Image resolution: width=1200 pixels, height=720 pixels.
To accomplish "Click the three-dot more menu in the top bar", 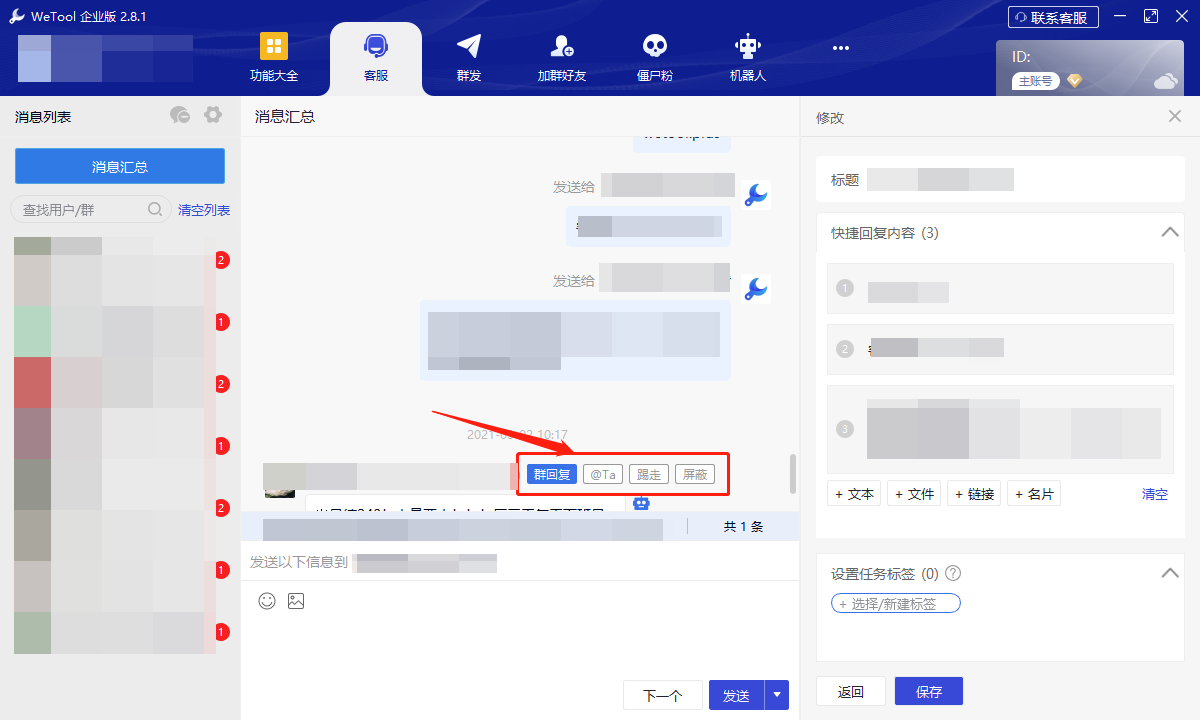I will point(841,47).
